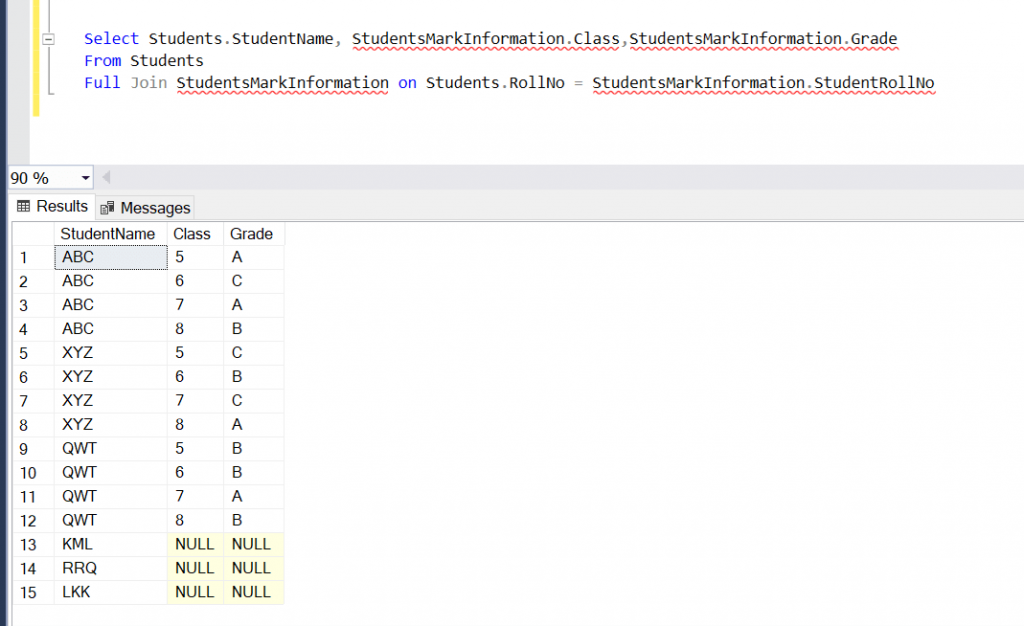Screen dimensions: 1024x626
Task: Click the left arrow of the horizontal scrollbar
Action: (108, 178)
